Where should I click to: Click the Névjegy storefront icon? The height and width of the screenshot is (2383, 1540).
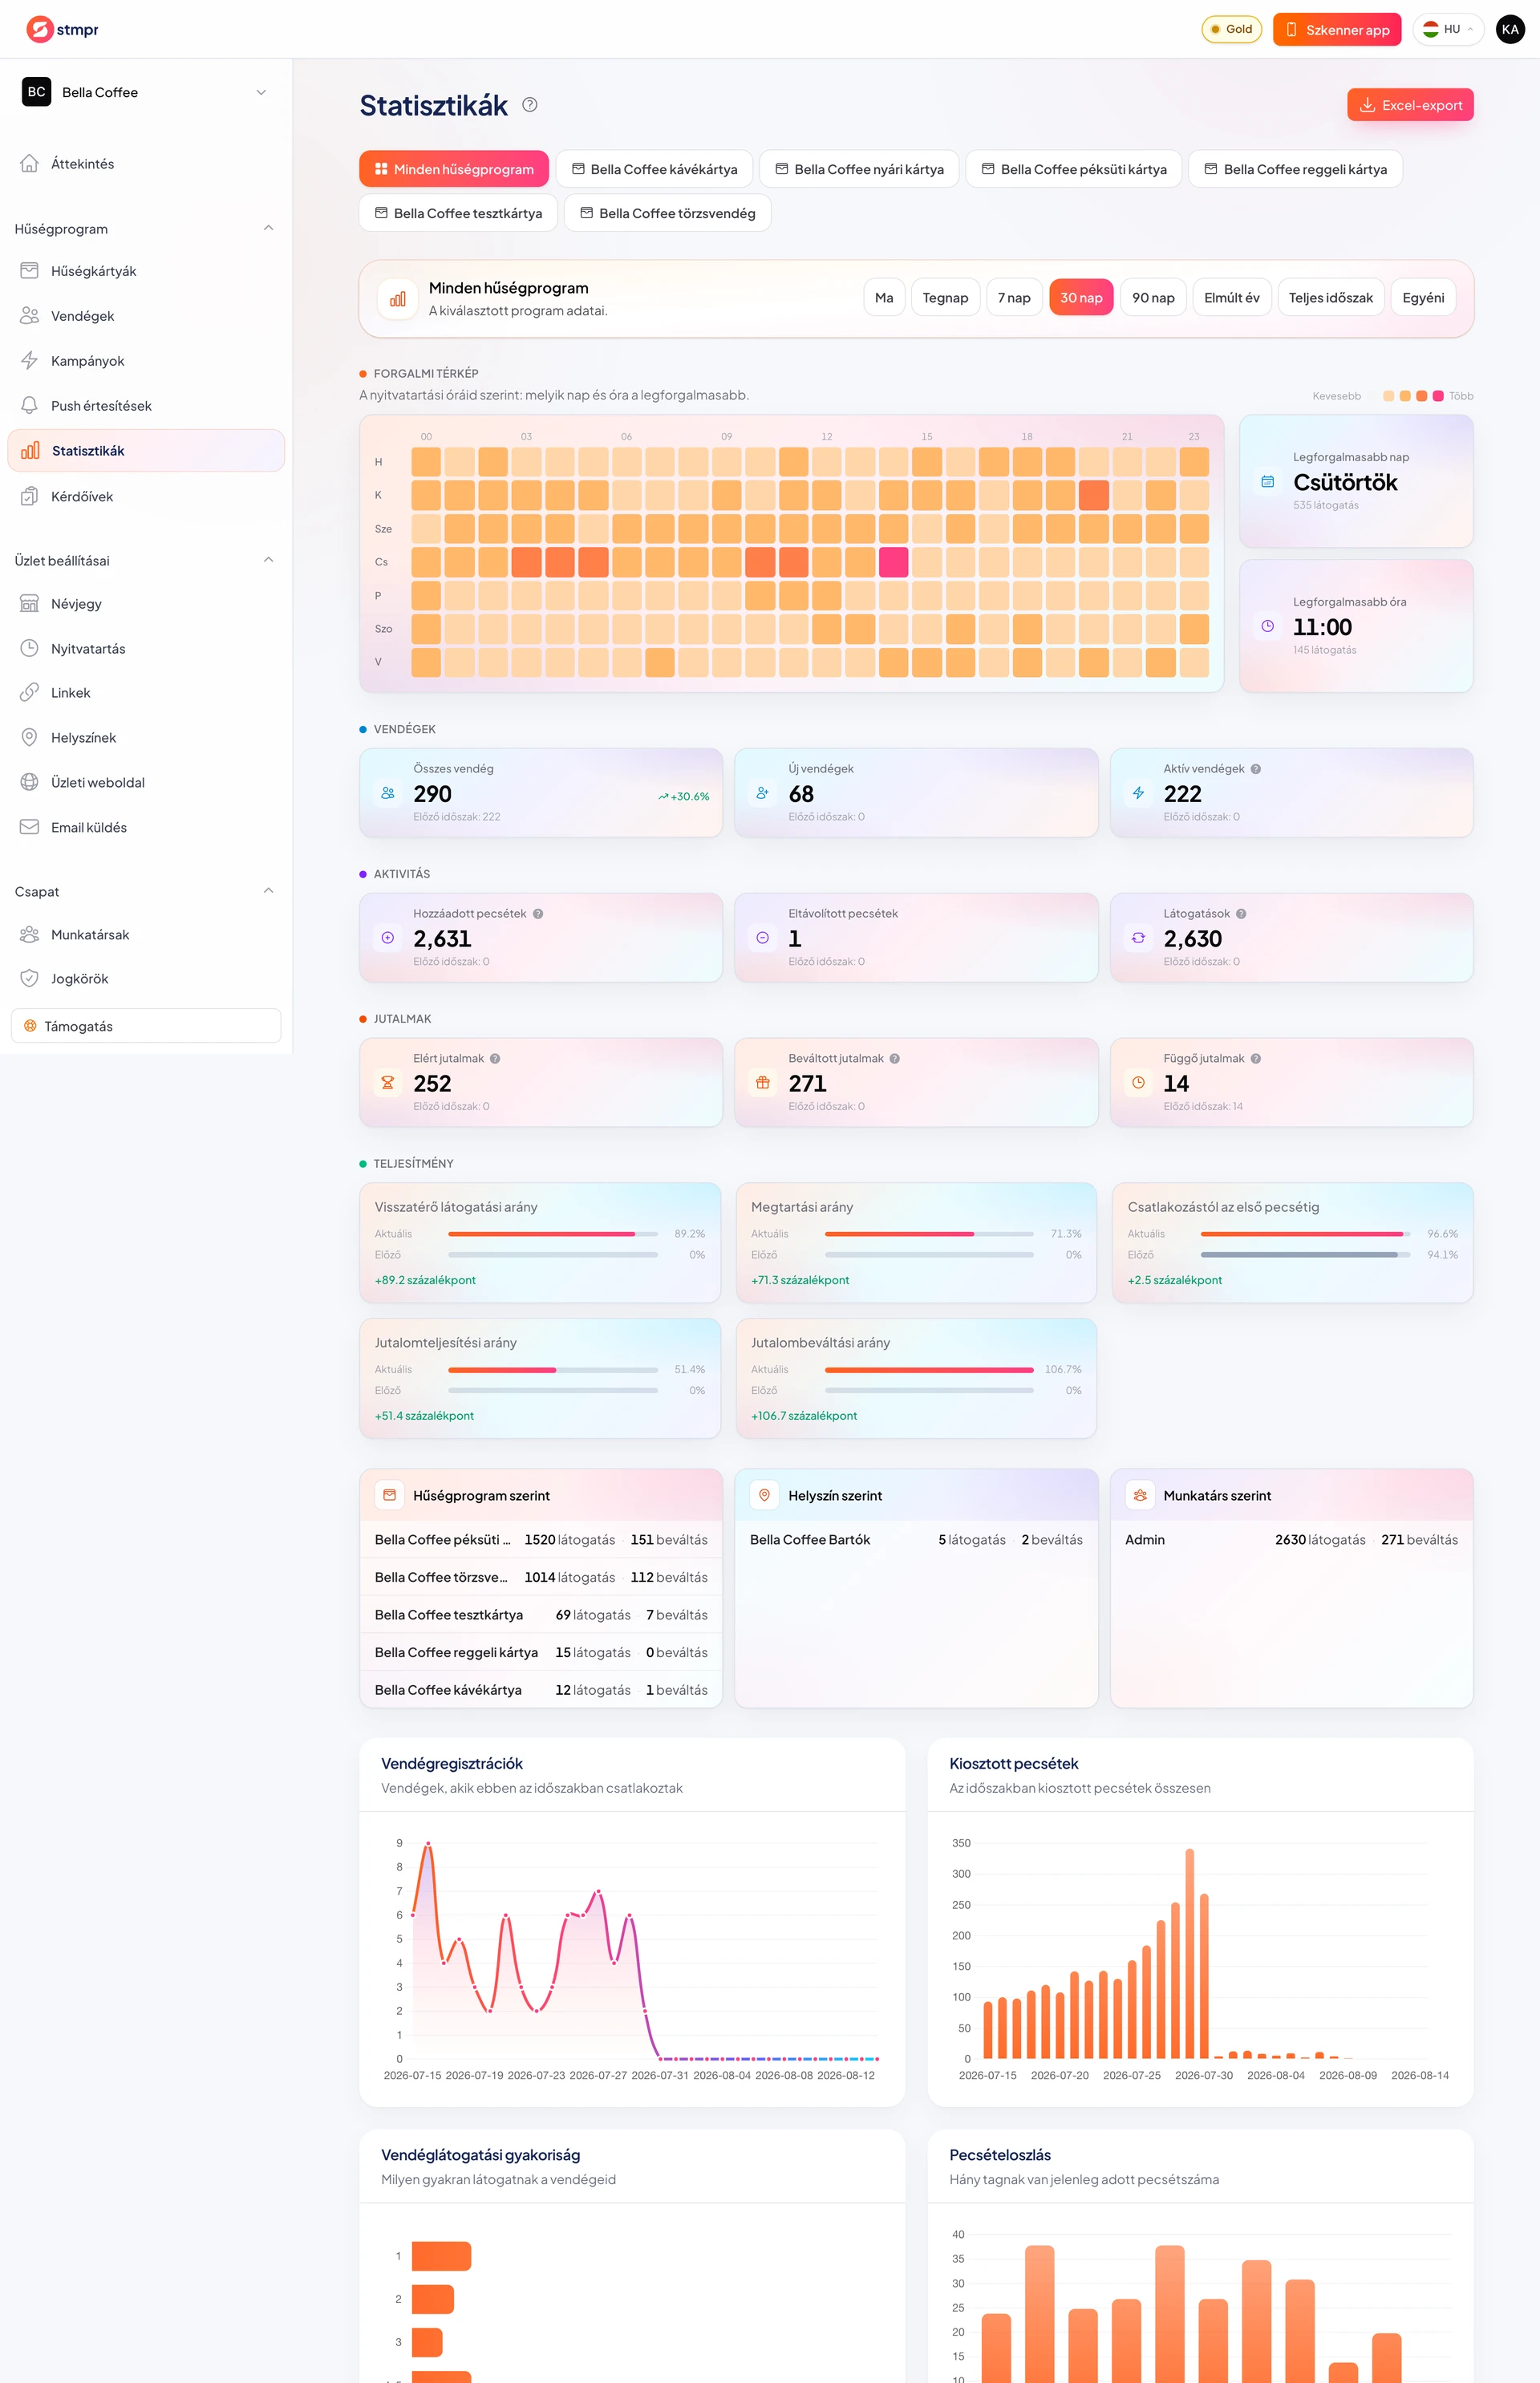pos(30,604)
